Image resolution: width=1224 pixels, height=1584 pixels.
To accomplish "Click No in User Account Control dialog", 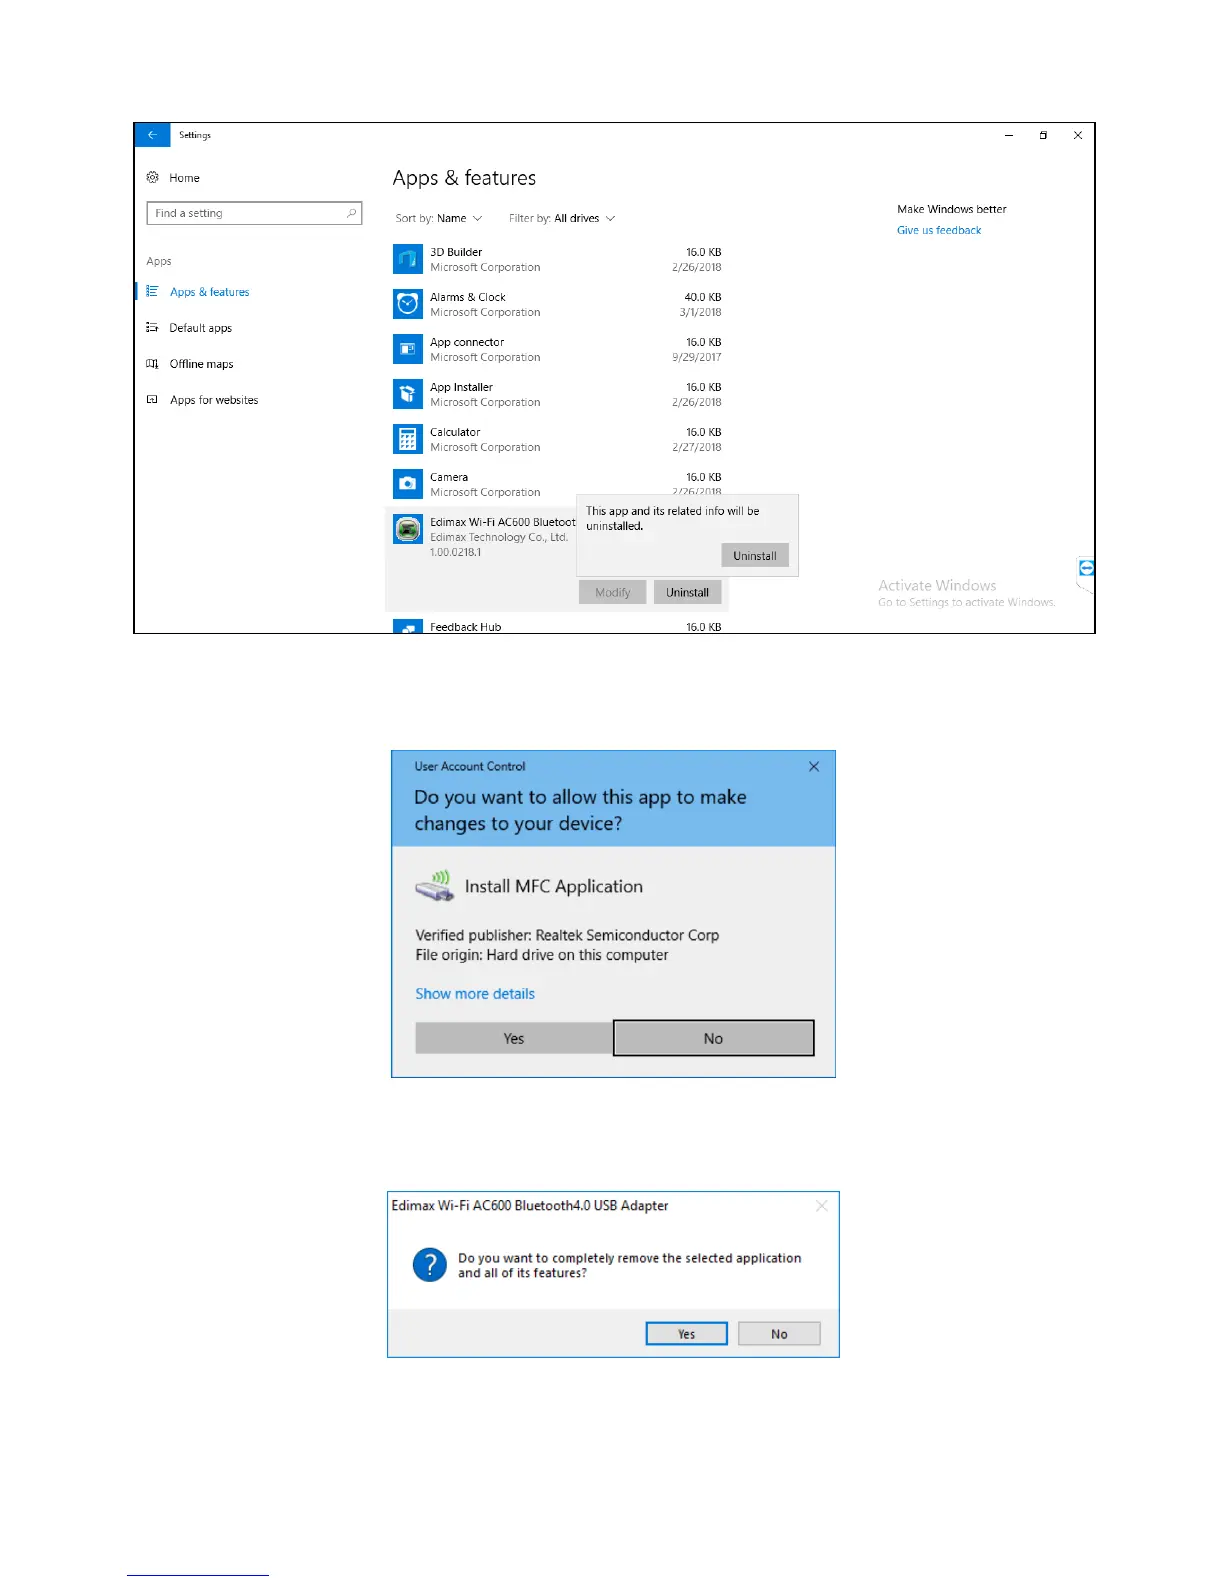I will (x=713, y=1038).
